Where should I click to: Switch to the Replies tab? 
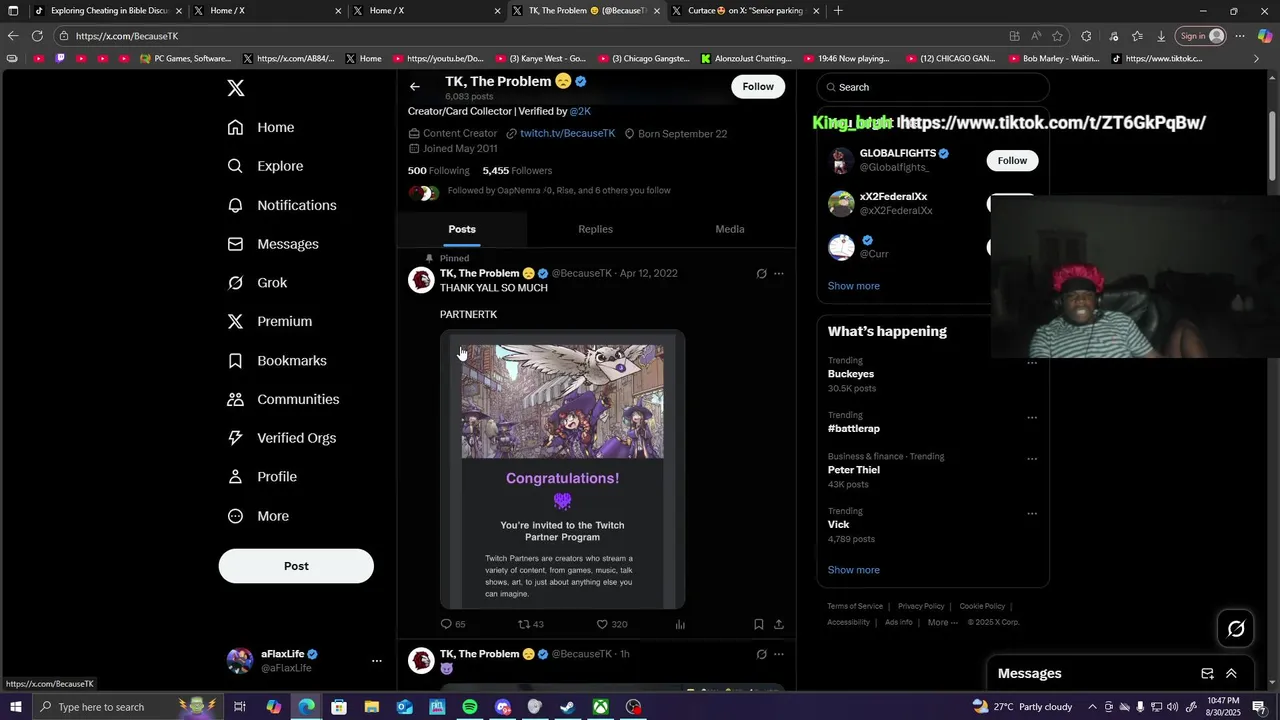[x=595, y=229]
